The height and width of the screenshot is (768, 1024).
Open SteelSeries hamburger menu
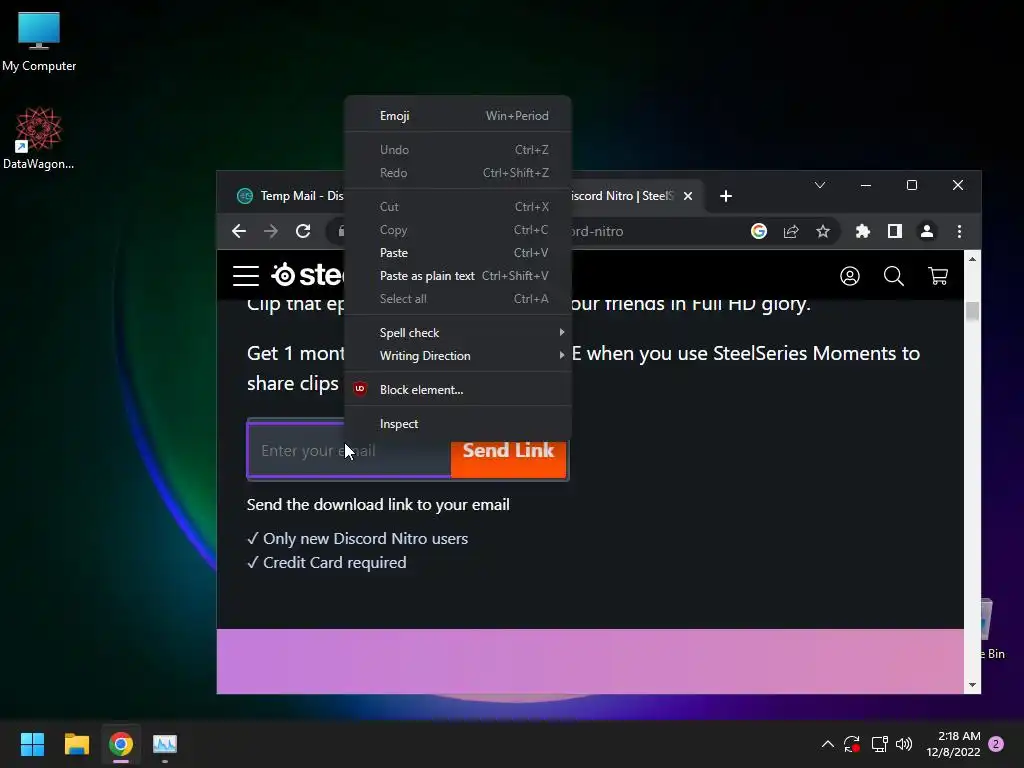click(x=246, y=276)
